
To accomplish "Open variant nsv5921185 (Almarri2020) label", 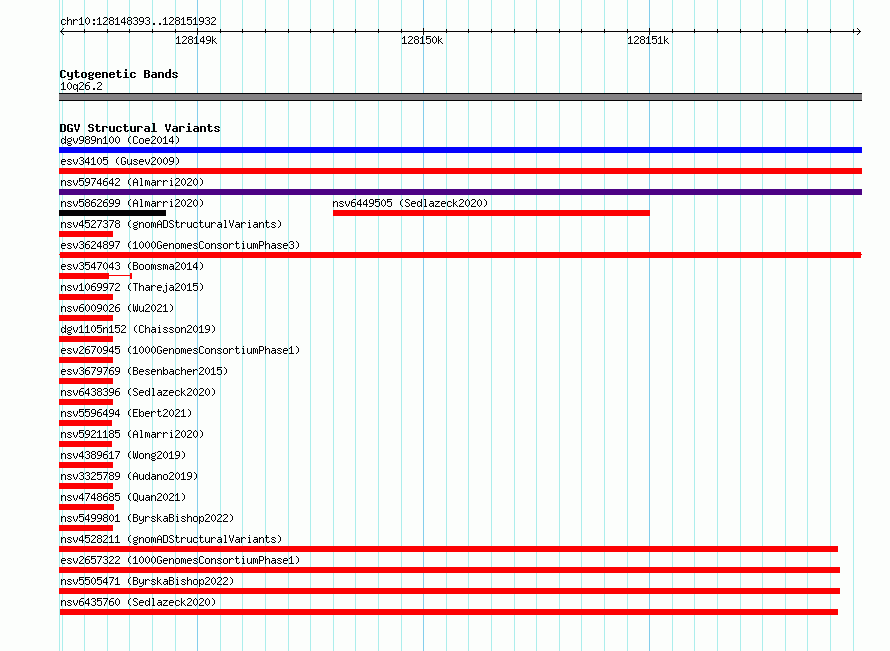I will click(132, 434).
